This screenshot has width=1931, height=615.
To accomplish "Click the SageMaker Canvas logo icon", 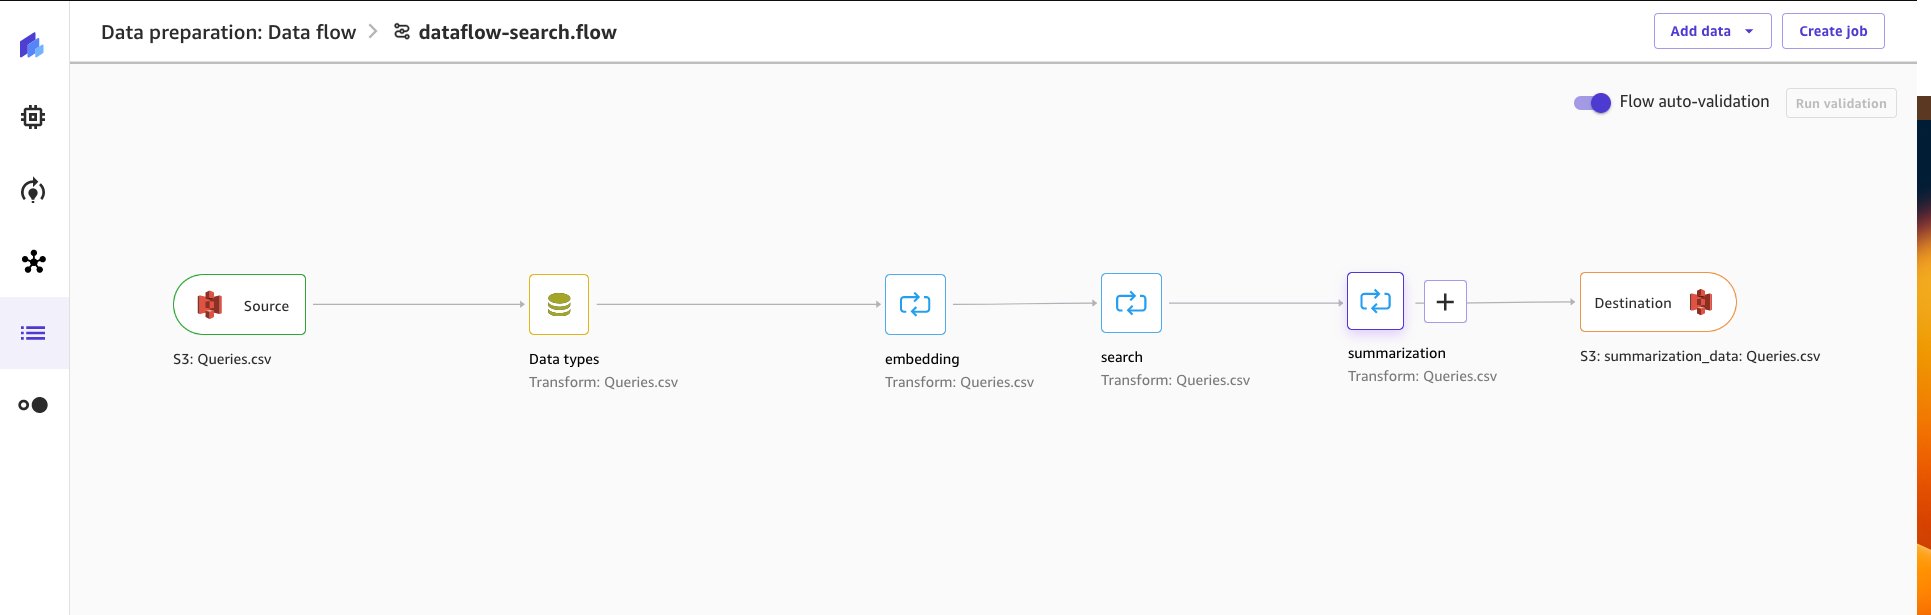I will tap(32, 45).
